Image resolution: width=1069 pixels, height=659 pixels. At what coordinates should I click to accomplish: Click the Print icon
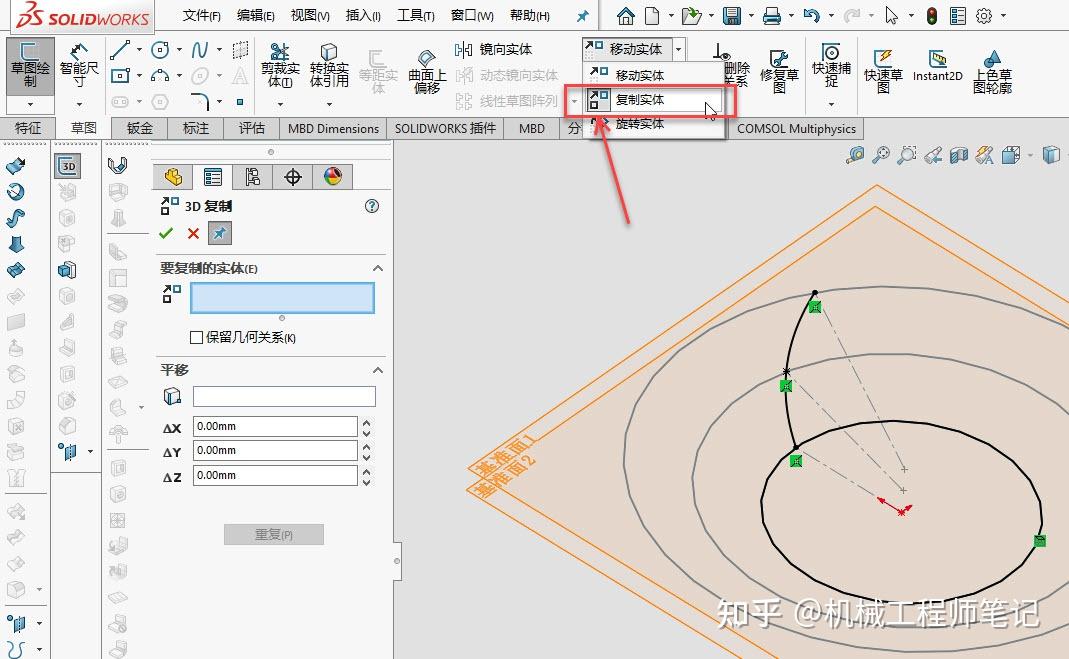pyautogui.click(x=772, y=15)
